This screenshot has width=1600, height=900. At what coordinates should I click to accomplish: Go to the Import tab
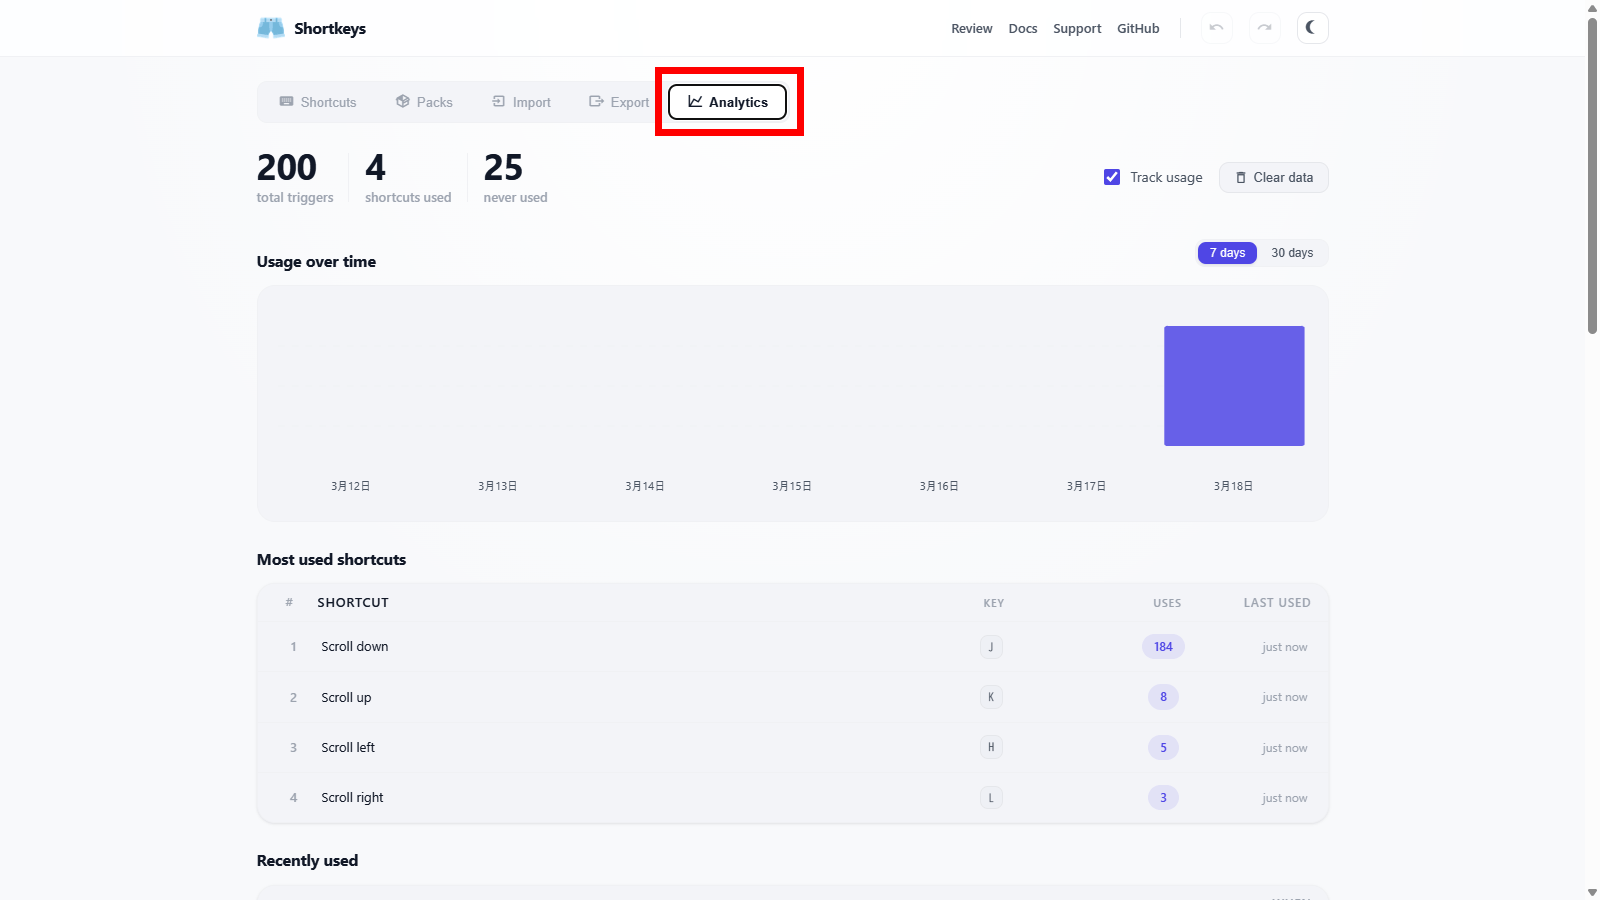(521, 102)
